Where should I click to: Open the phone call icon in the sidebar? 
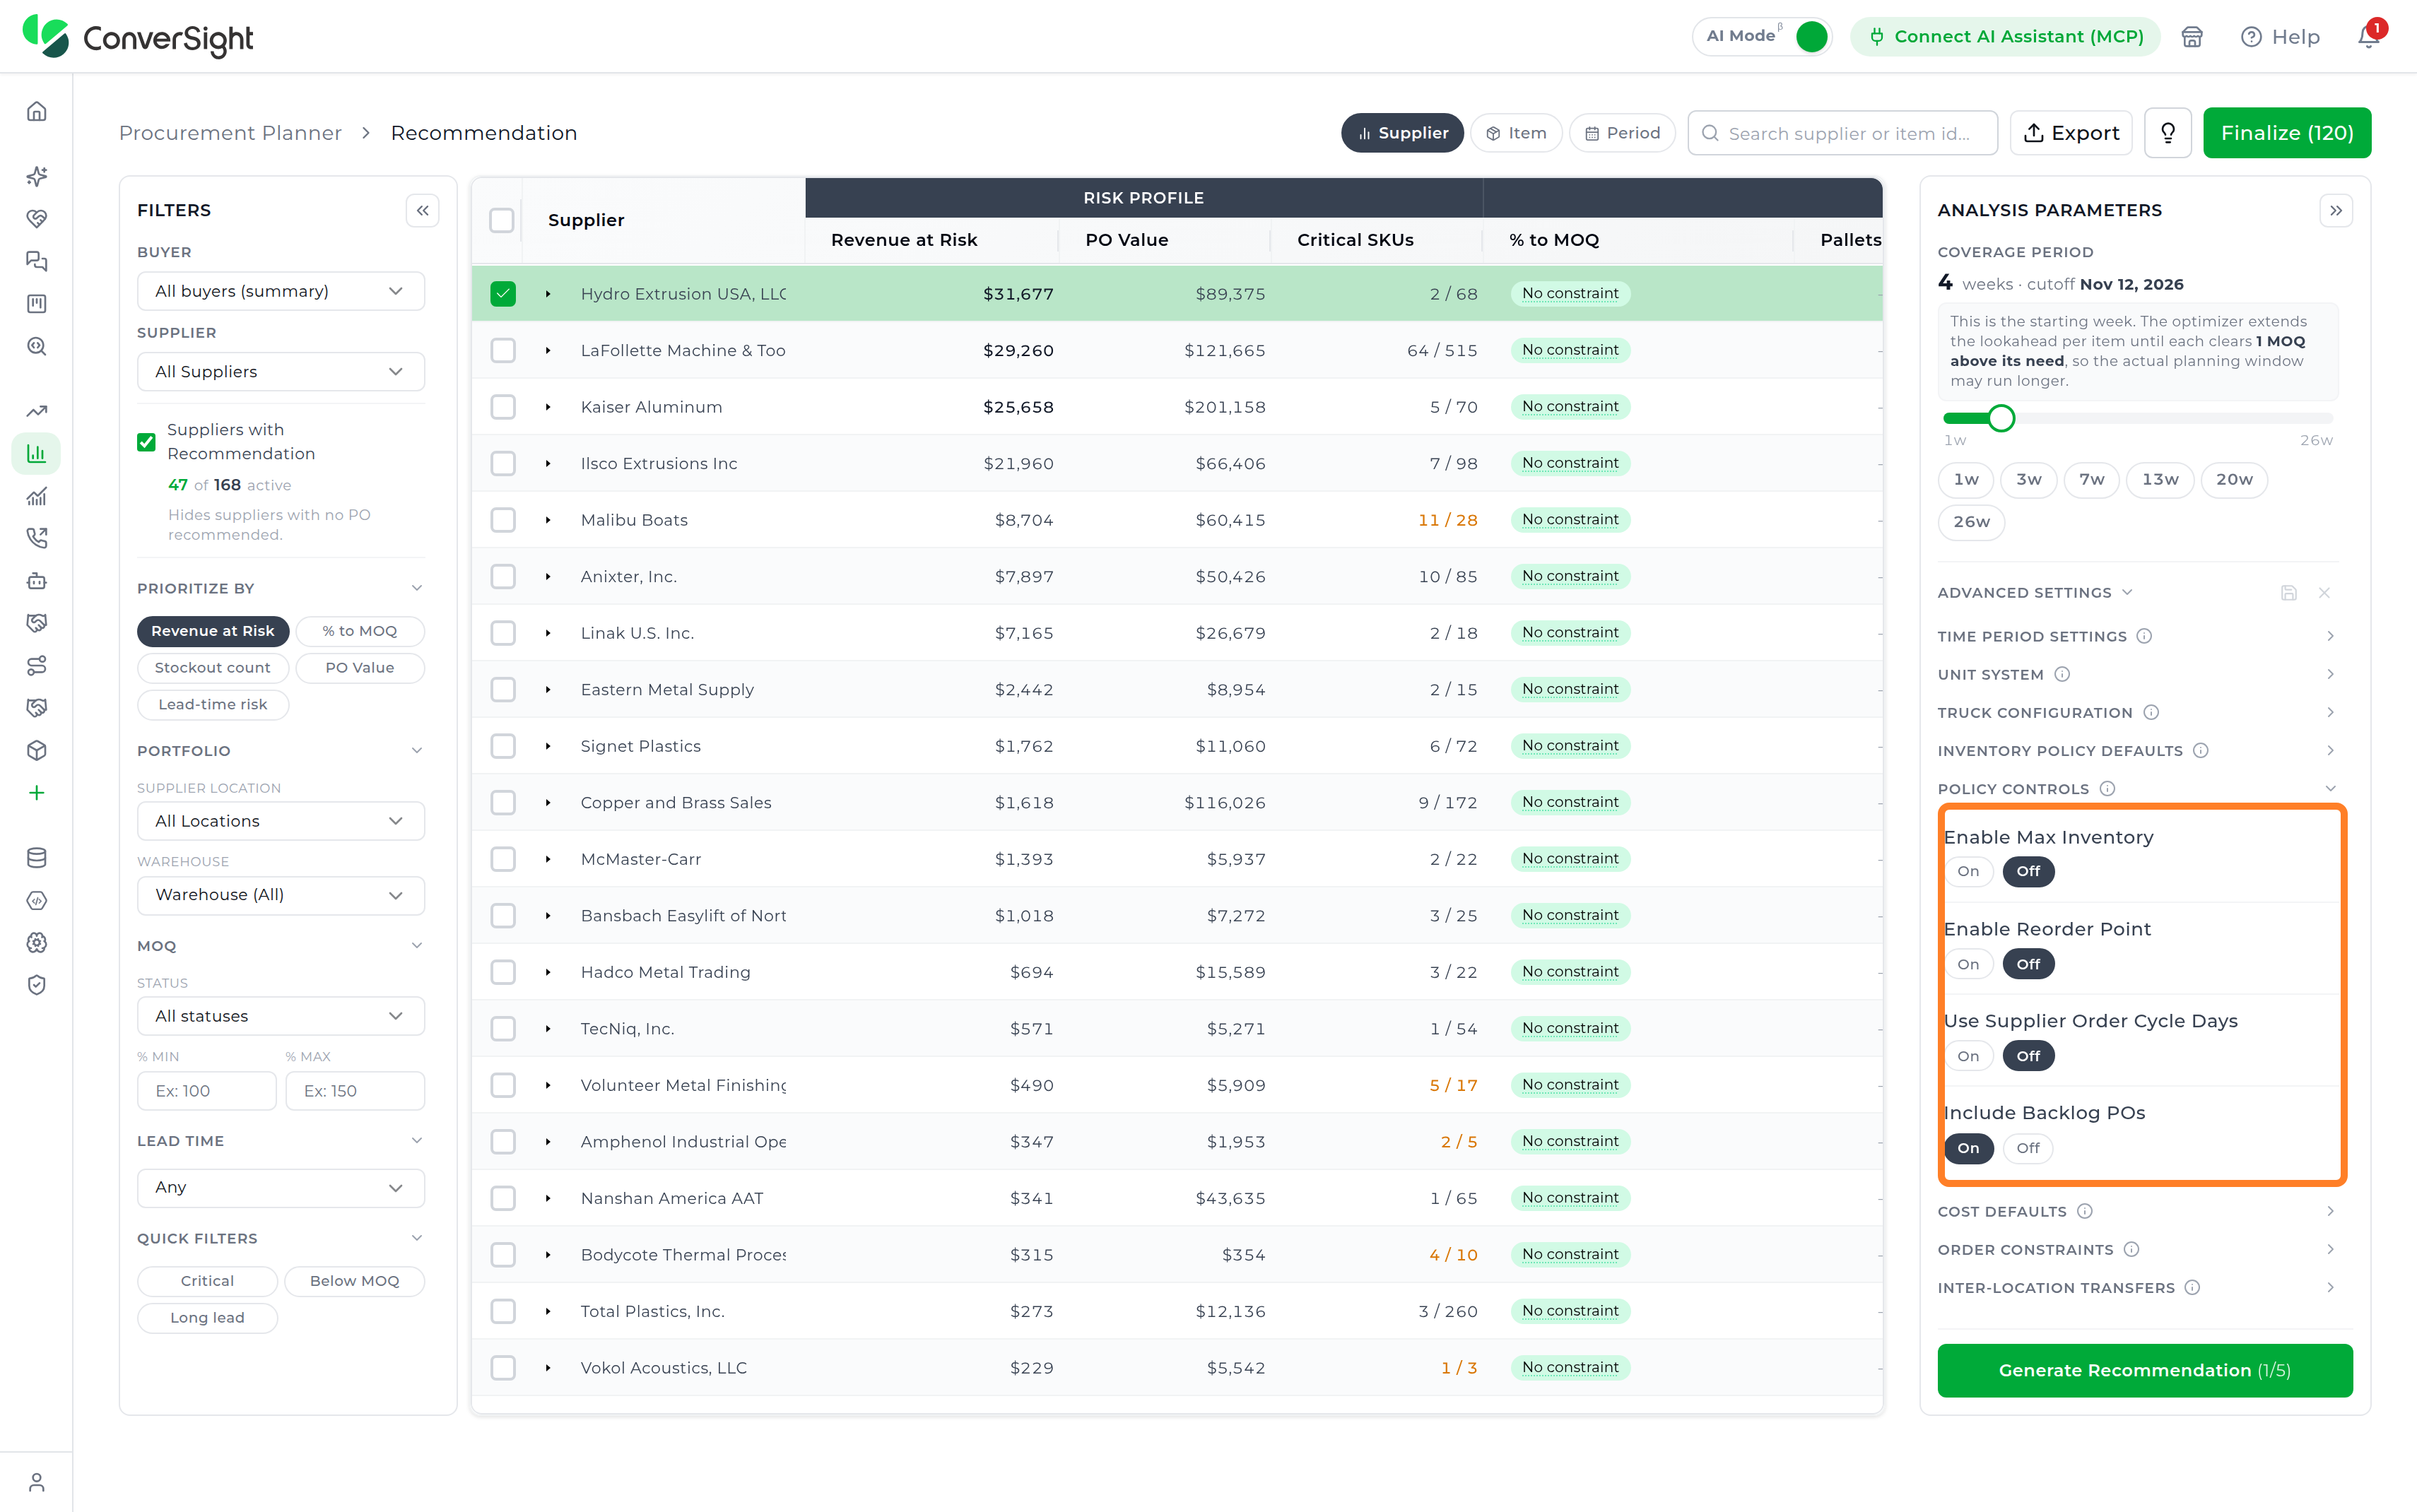tap(37, 539)
